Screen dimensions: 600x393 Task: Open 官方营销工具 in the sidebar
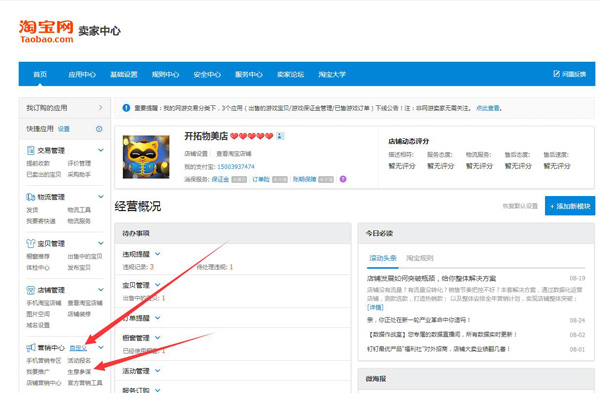(x=85, y=383)
